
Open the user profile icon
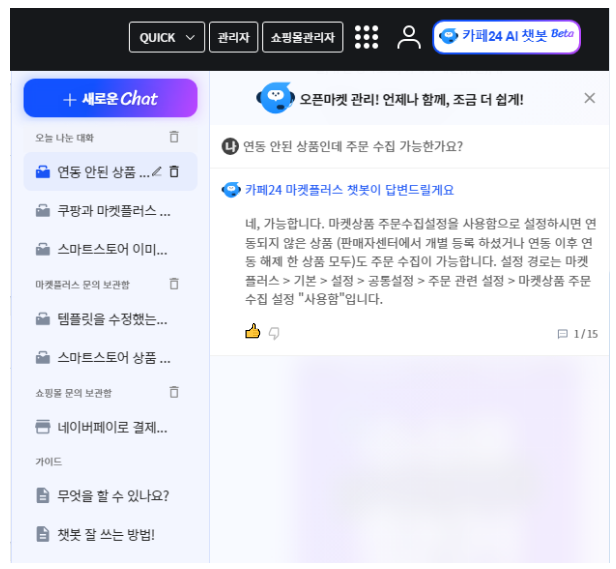[x=409, y=37]
